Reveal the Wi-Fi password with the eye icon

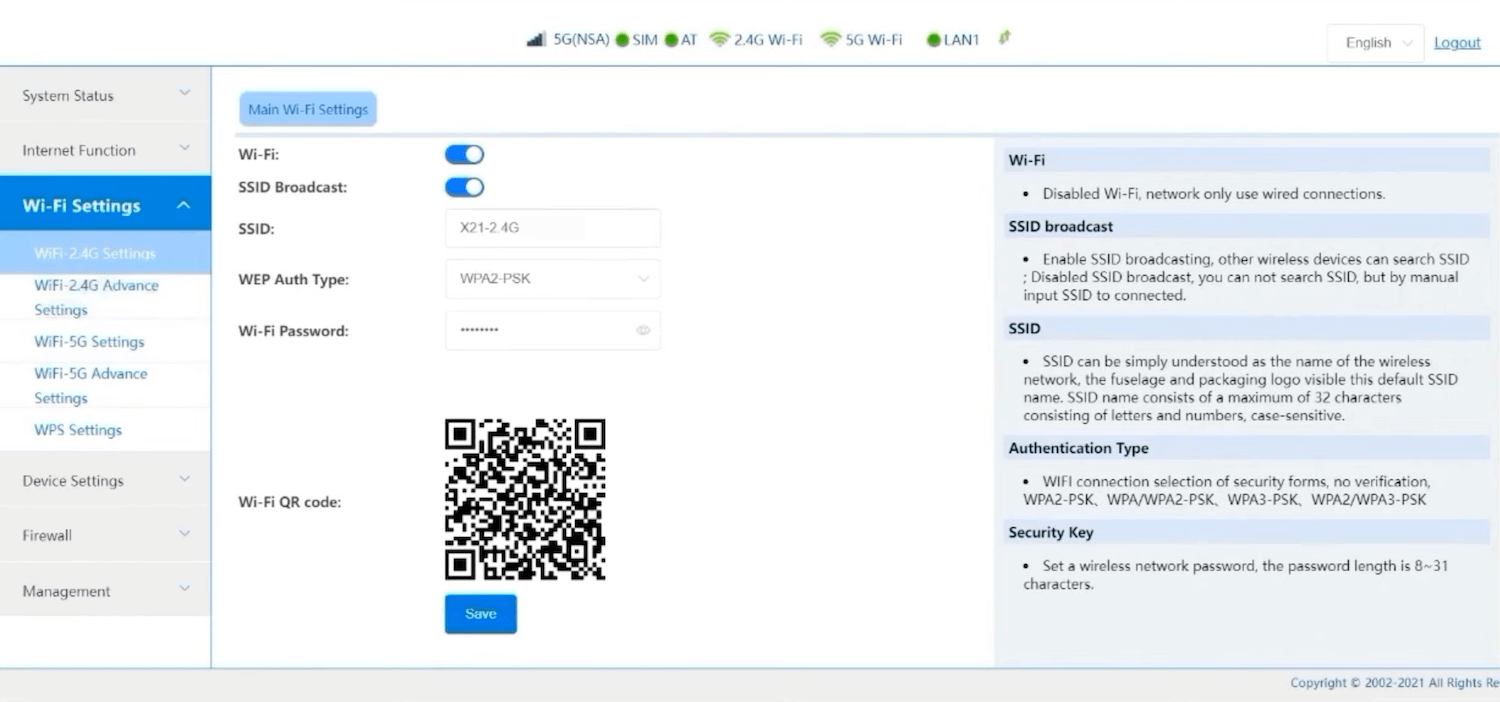[x=643, y=330]
